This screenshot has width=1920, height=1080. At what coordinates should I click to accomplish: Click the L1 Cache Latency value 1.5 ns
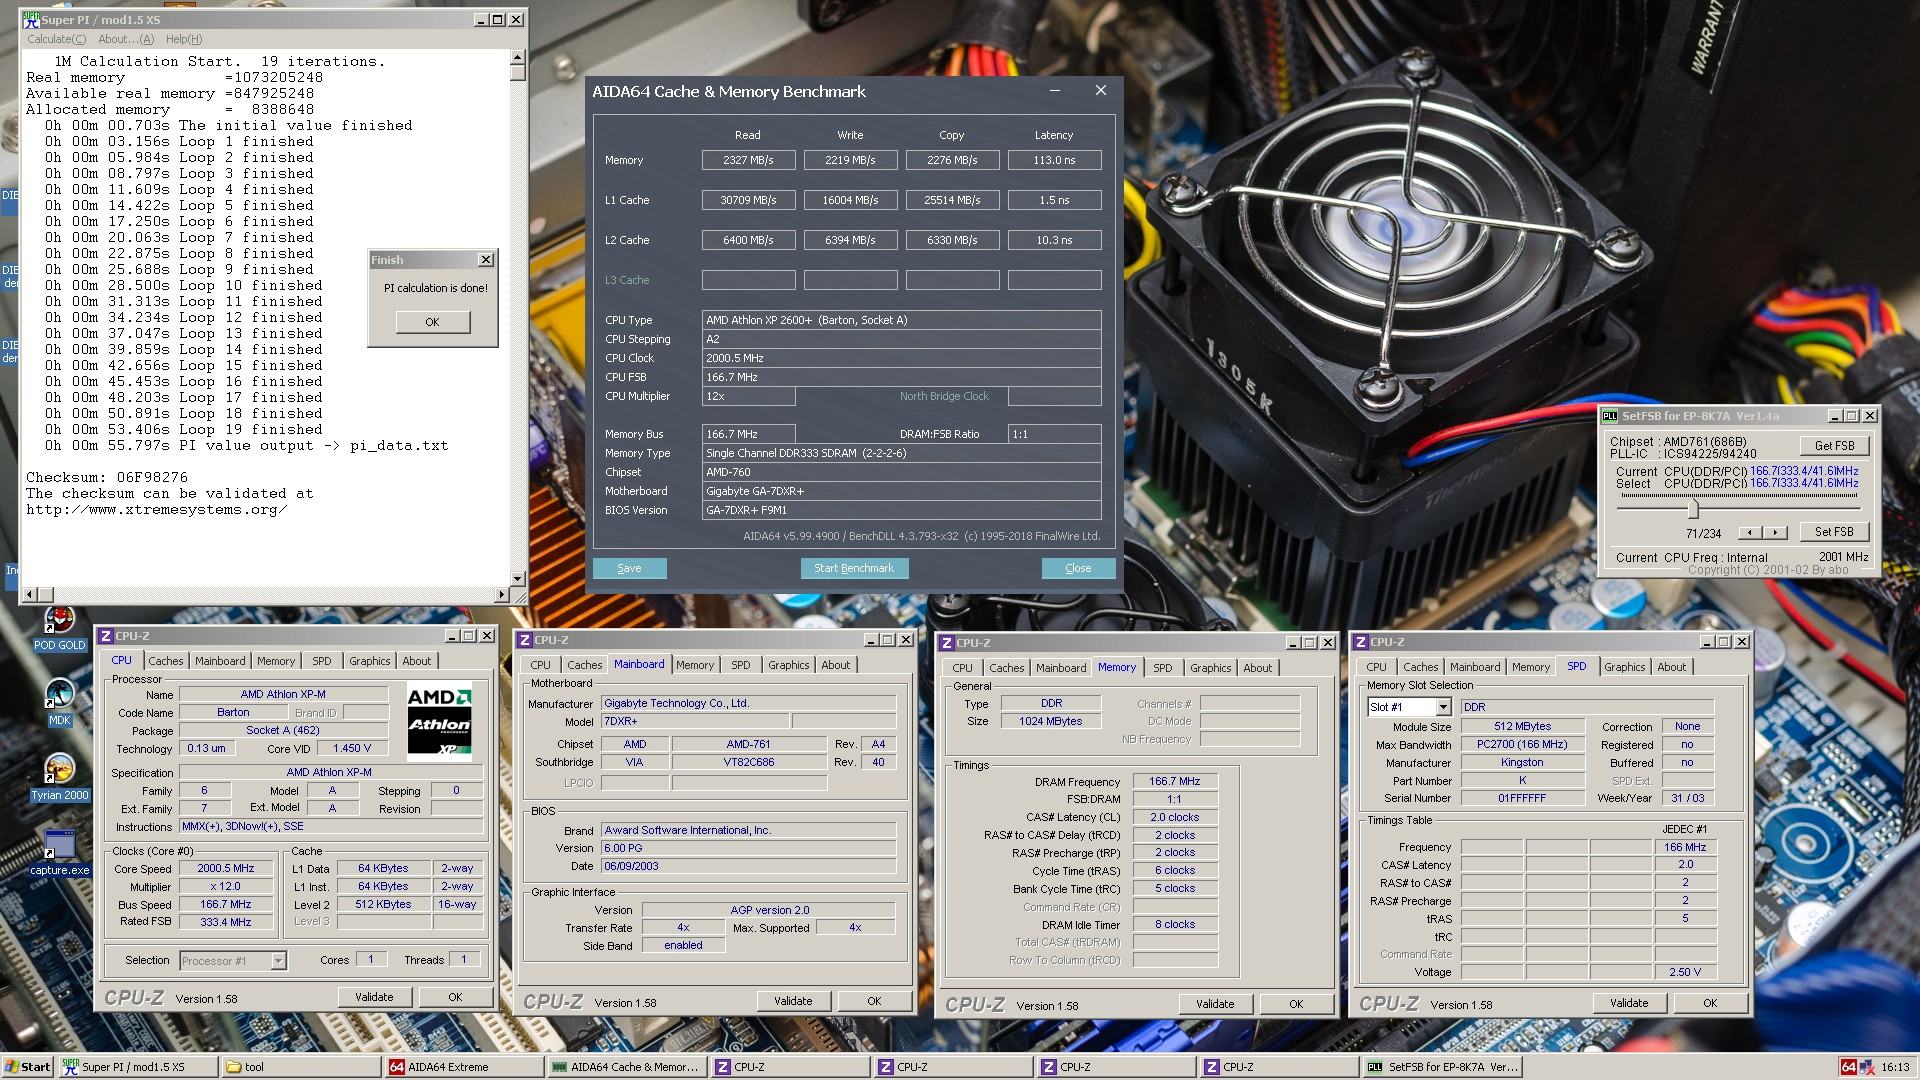click(x=1054, y=200)
